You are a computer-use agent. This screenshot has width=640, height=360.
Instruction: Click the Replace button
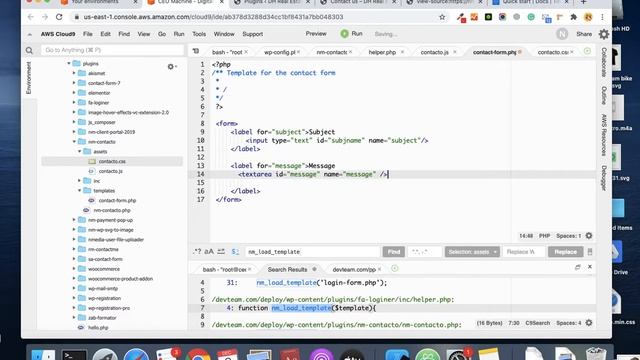(565, 252)
